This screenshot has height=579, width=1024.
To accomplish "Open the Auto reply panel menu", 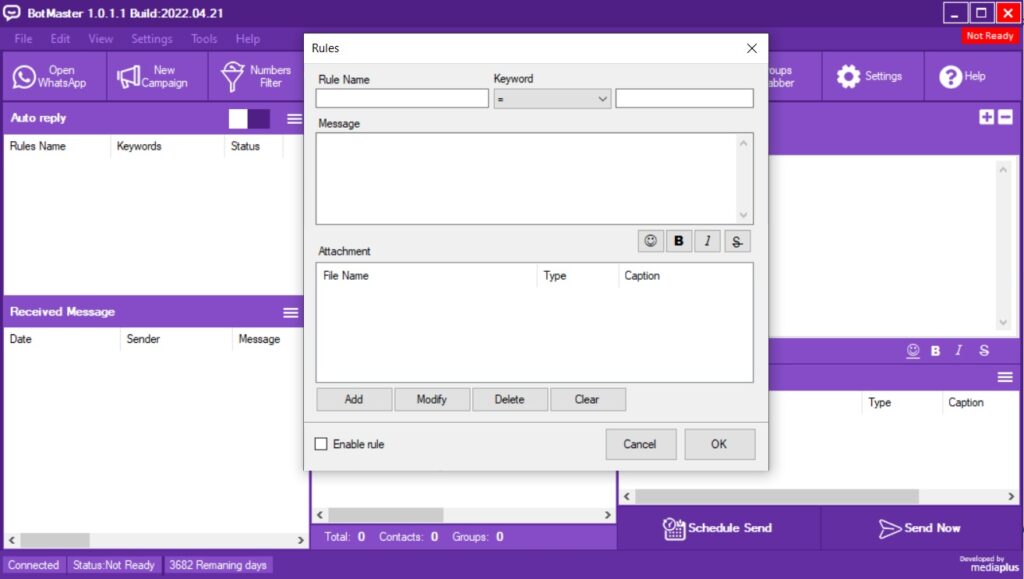I will click(x=294, y=119).
